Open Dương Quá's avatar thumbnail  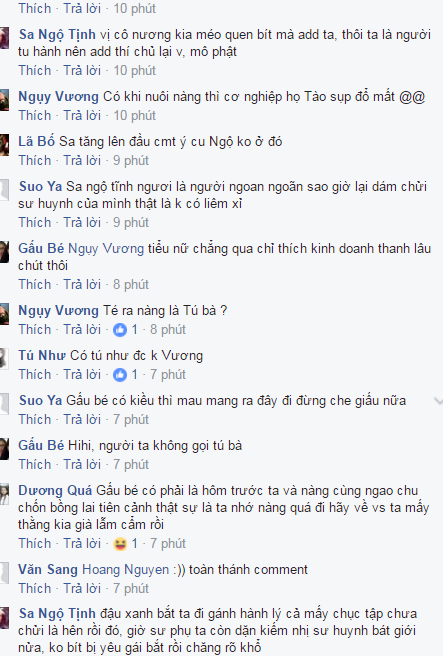pos(4,494)
